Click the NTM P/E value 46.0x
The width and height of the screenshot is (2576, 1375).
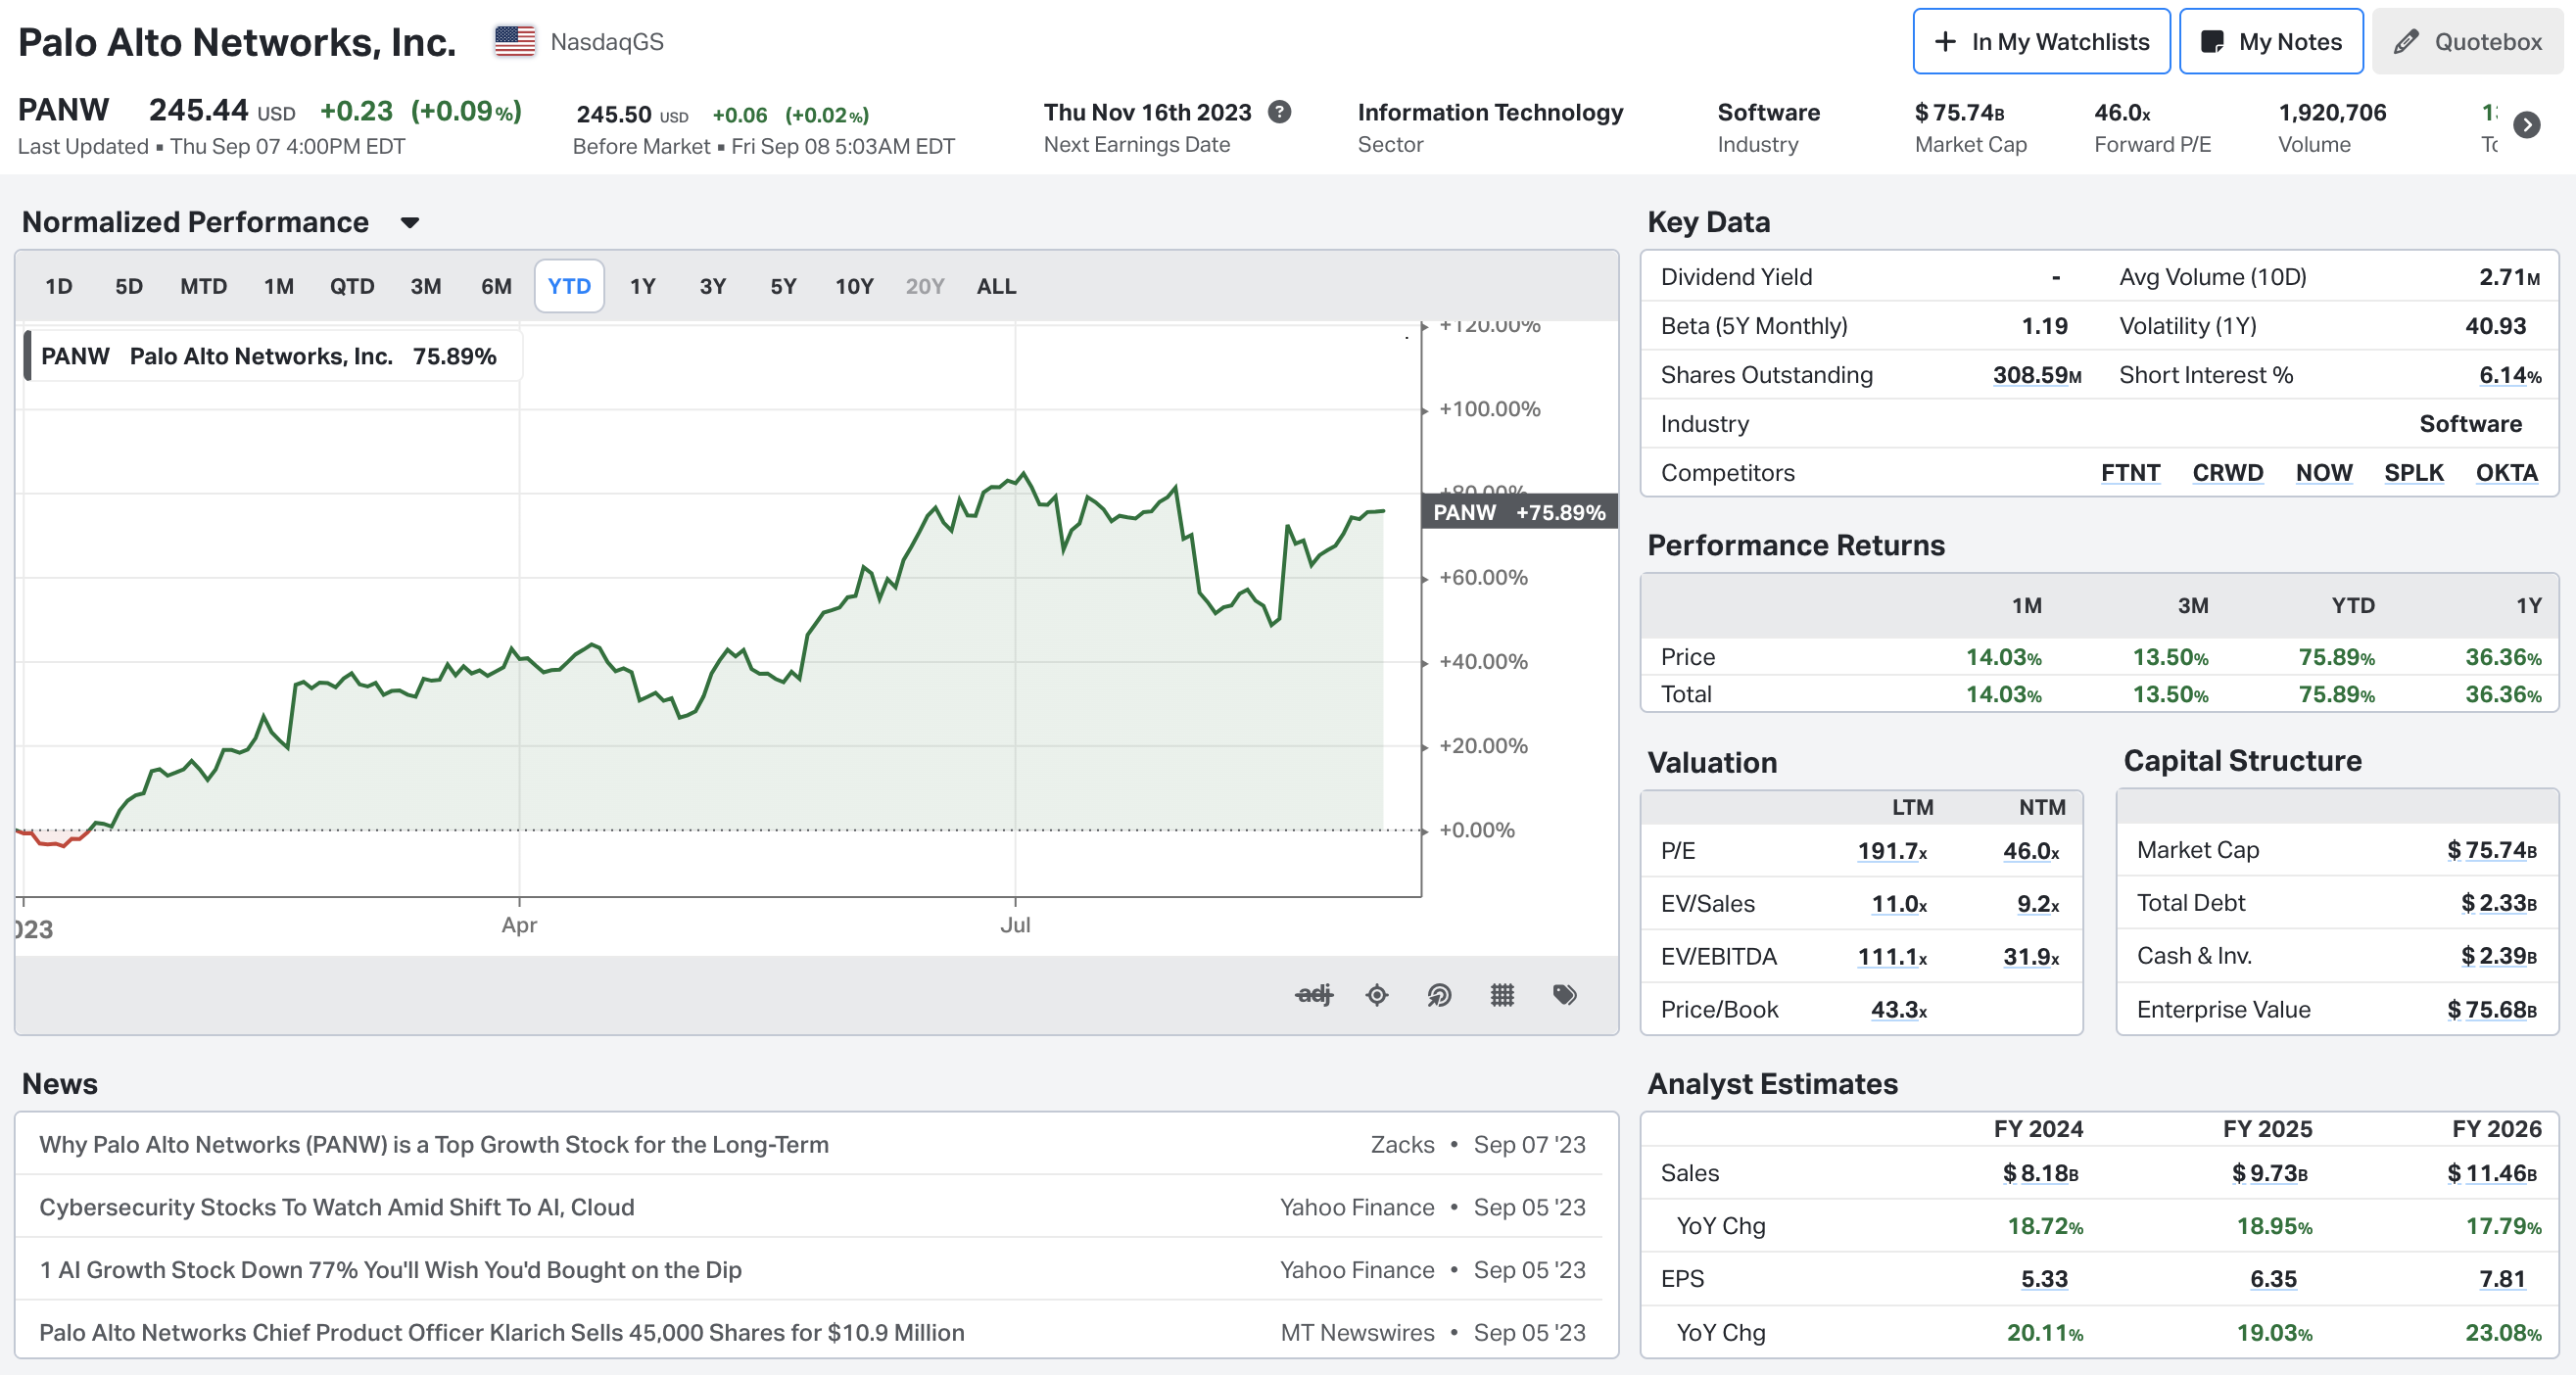point(2031,851)
